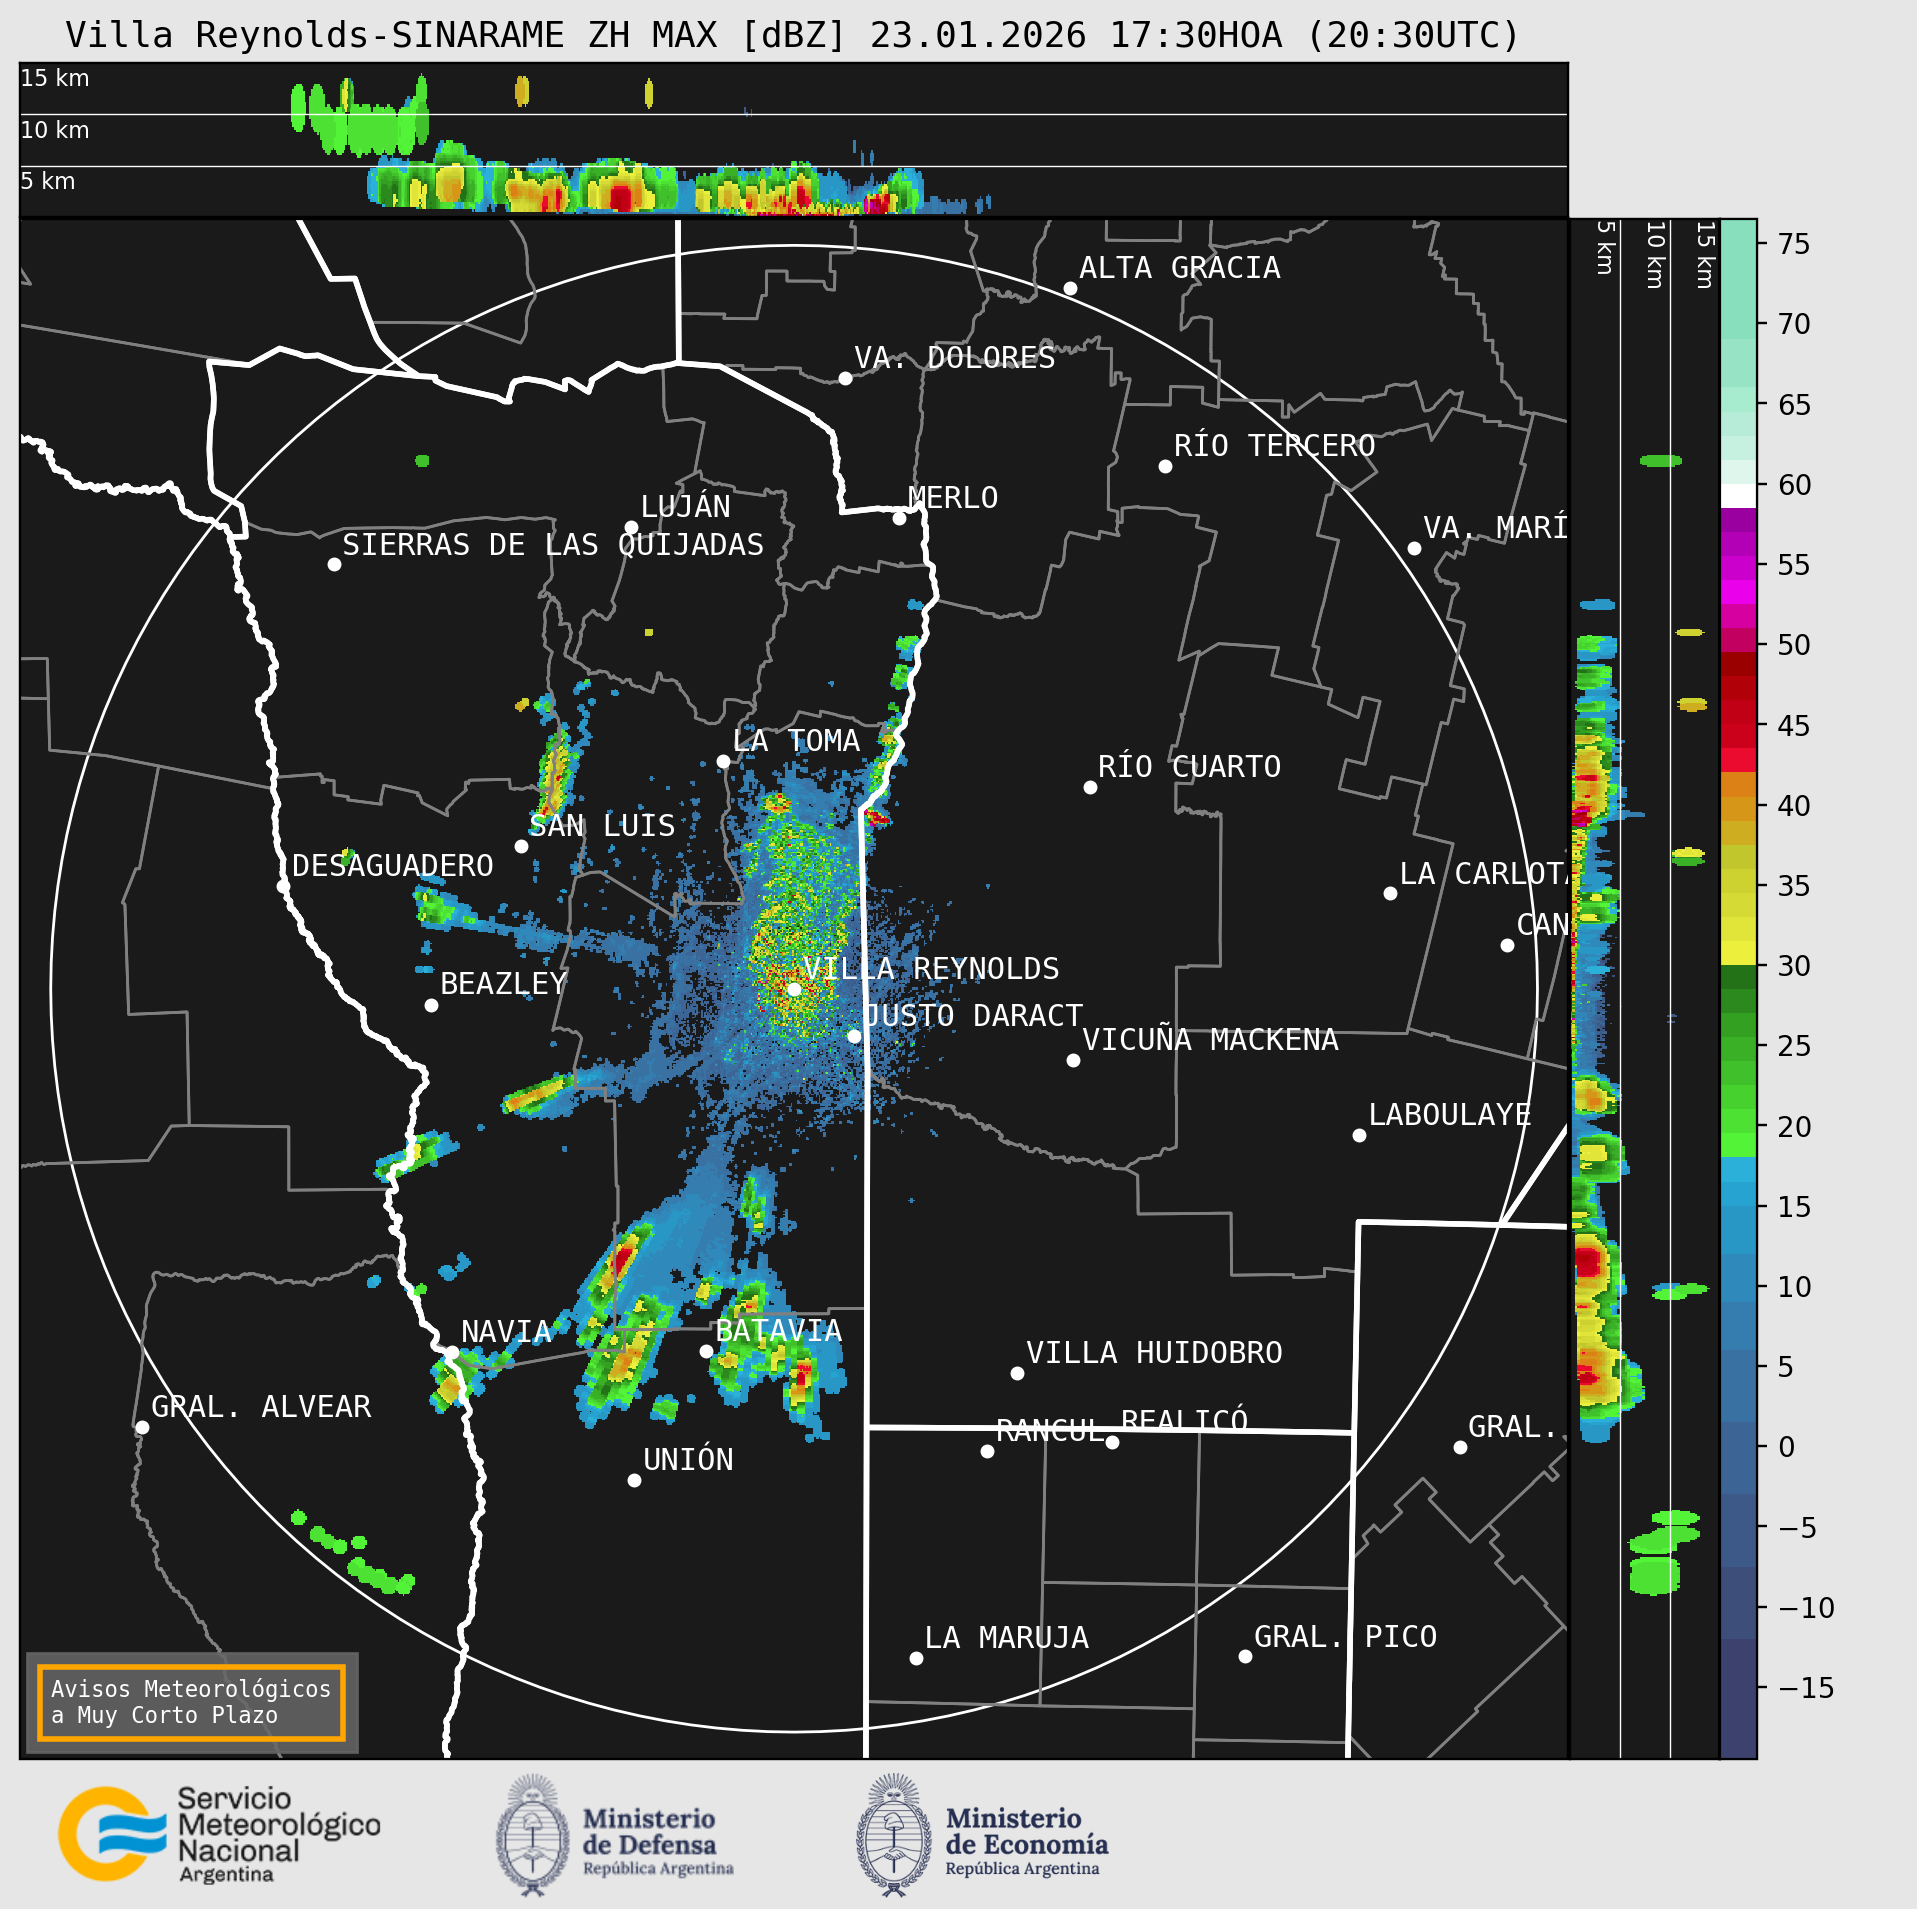Click the white dot marking Villa Reynolds radar
1917x1909 pixels.
point(794,989)
